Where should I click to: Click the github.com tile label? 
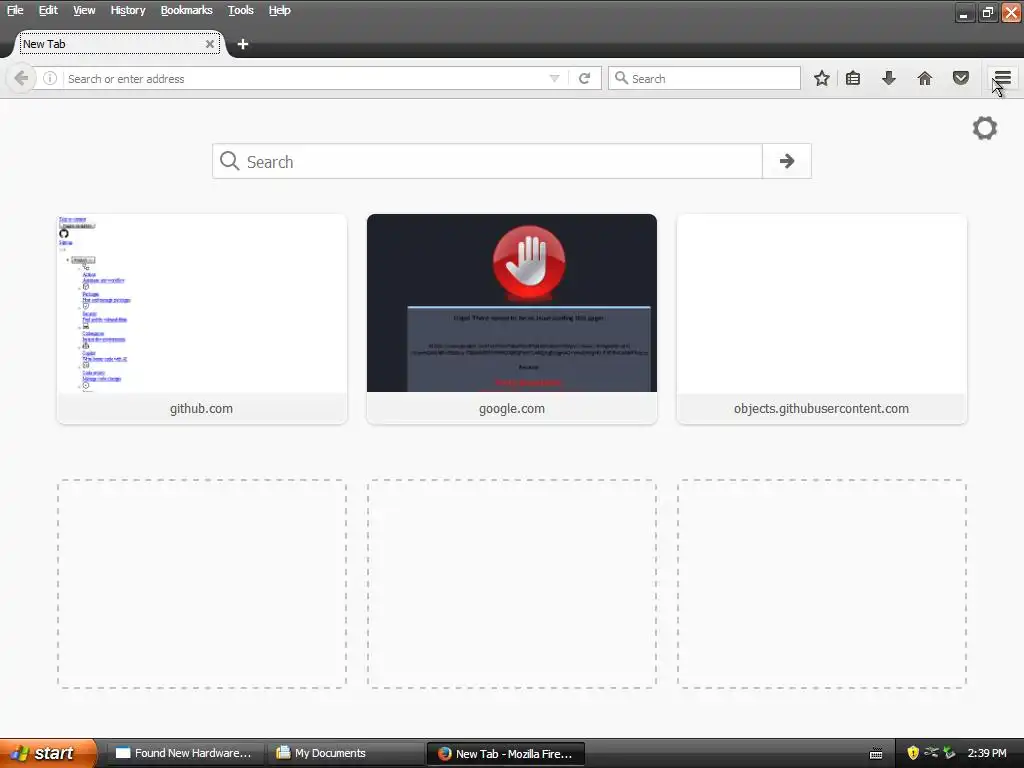[x=201, y=408]
